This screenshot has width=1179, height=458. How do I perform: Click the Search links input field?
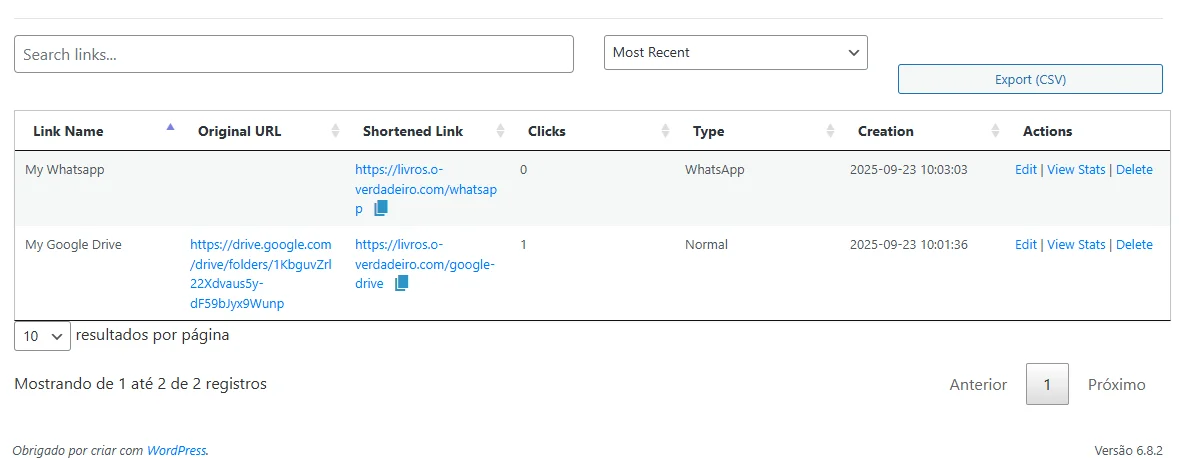[x=294, y=54]
